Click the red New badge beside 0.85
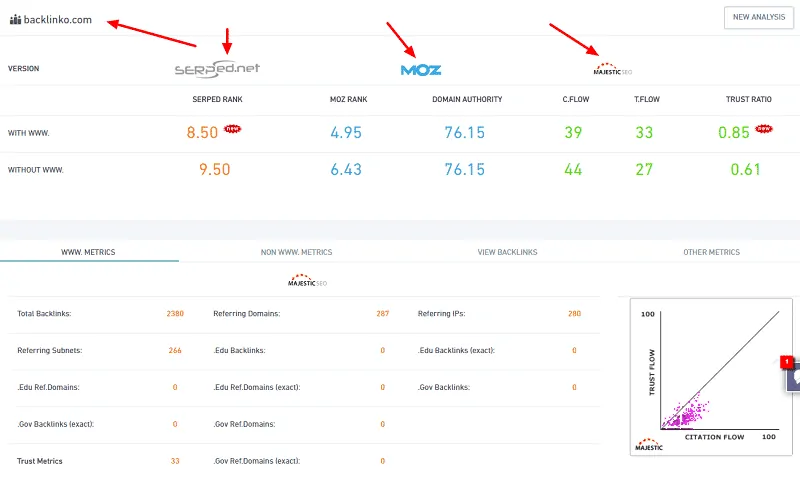Viewport: 800px width, 479px height. pyautogui.click(x=765, y=129)
